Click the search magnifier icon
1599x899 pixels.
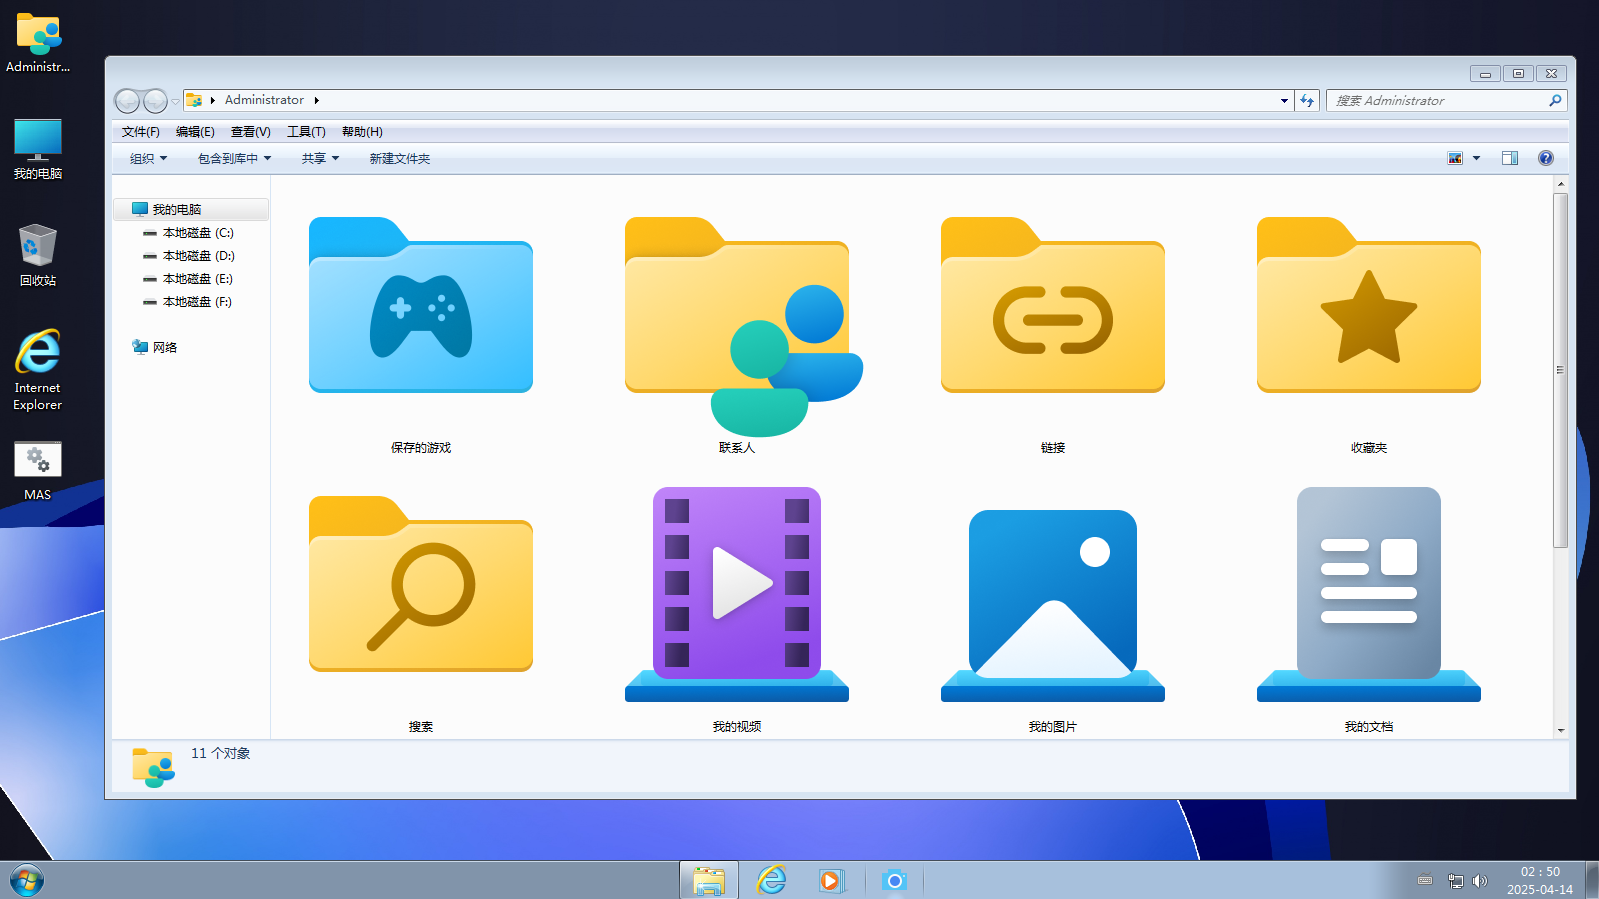point(1555,100)
